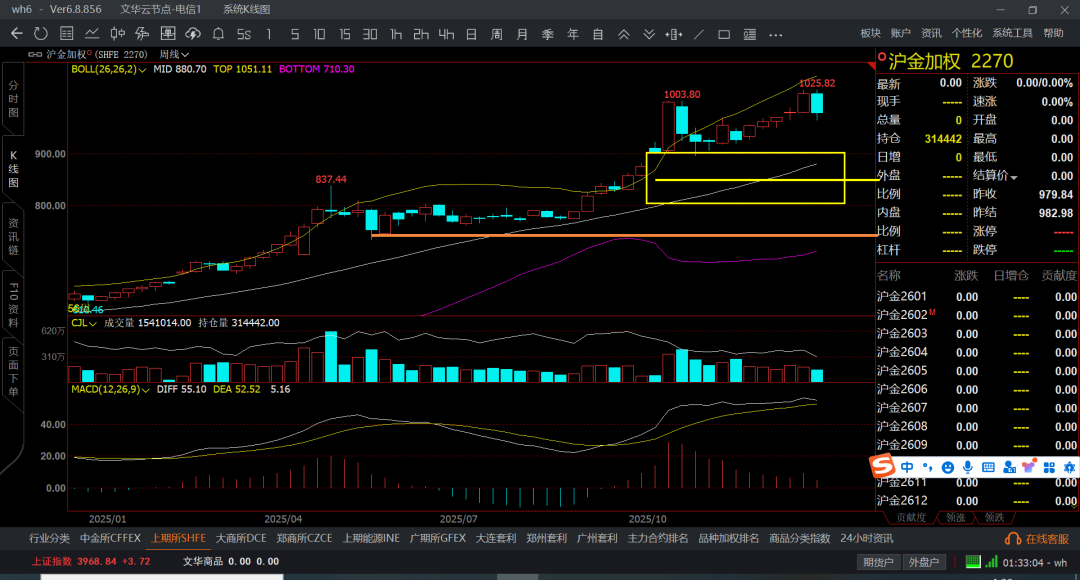Screen dimensions: 1080x580
Task: Open the Sogou toolbox grid icon
Action: point(1049,467)
